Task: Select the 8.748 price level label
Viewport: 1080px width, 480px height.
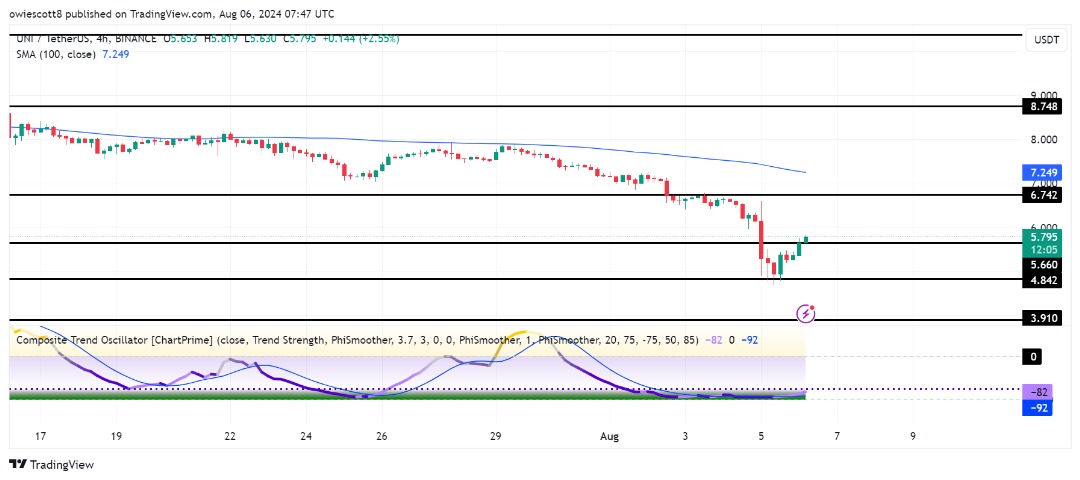Action: tap(1041, 107)
